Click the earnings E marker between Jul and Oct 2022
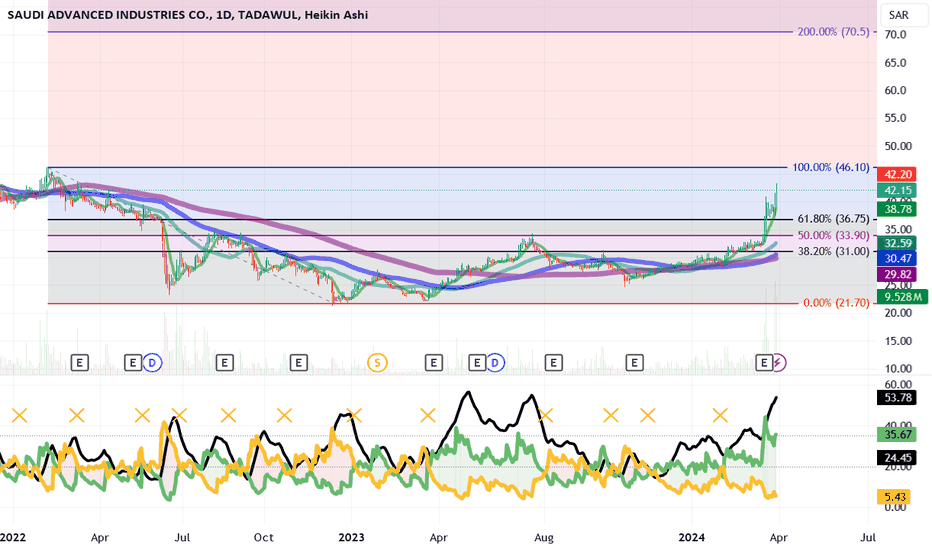The height and width of the screenshot is (550, 932). [224, 362]
